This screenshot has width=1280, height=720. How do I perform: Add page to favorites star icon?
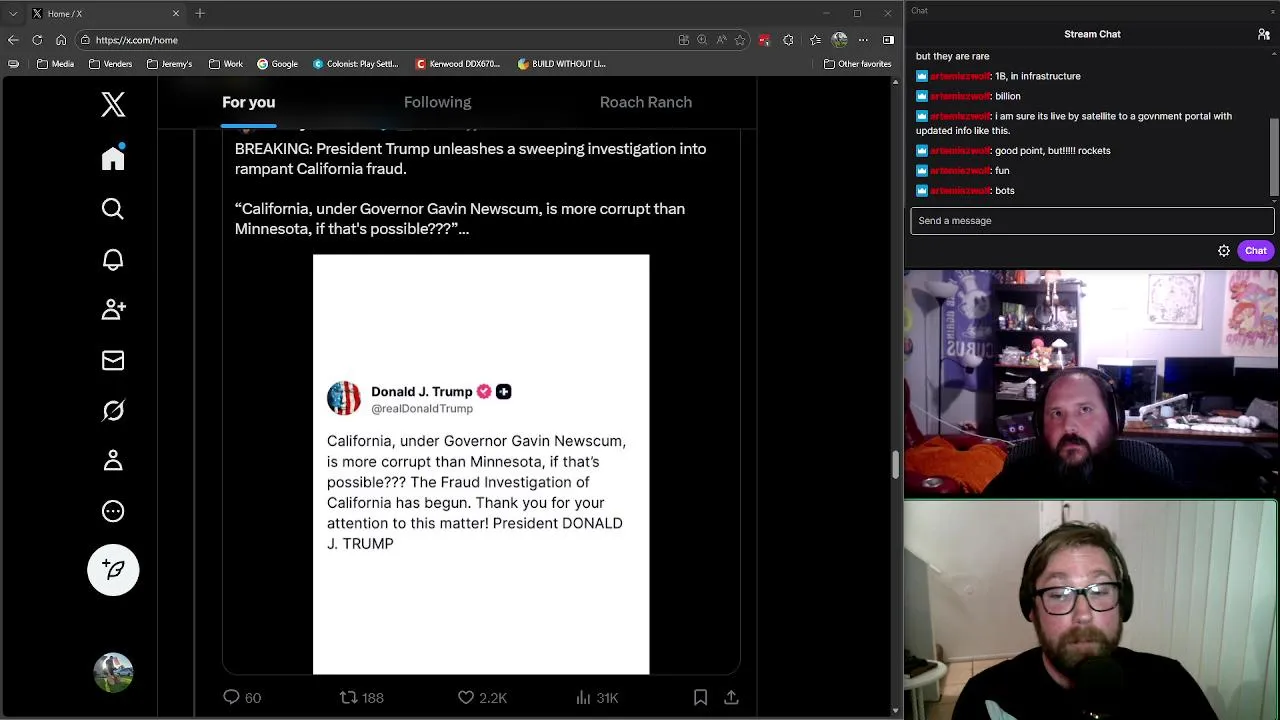click(x=740, y=40)
